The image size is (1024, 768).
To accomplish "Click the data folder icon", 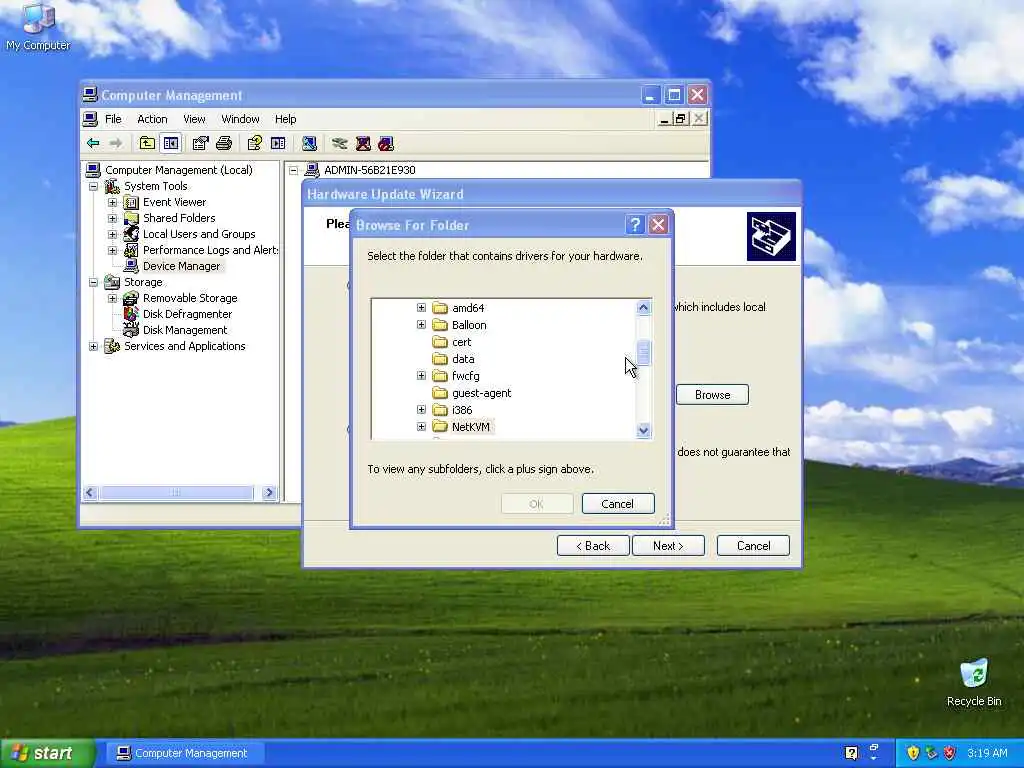I will click(x=440, y=359).
